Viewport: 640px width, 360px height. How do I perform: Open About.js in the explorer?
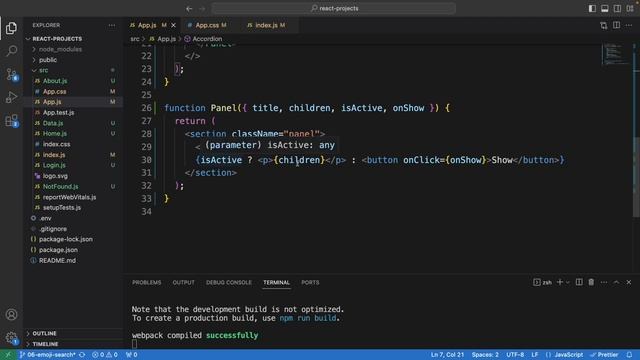(x=55, y=81)
